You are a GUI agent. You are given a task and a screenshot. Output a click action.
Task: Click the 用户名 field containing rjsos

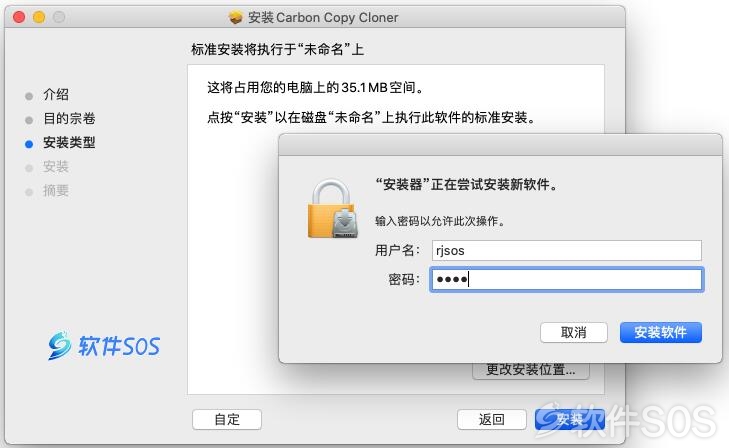567,250
